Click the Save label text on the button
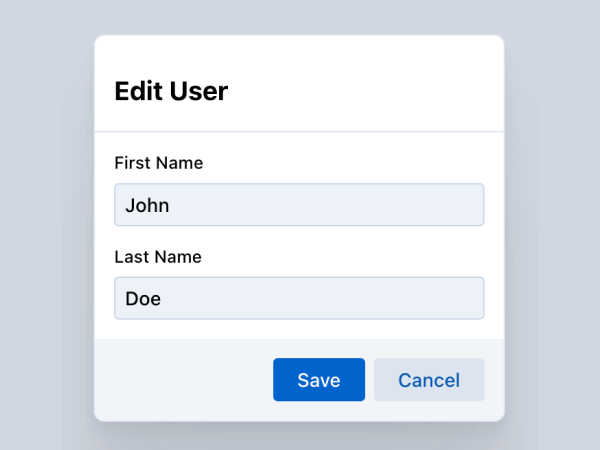The image size is (600, 450). point(319,380)
